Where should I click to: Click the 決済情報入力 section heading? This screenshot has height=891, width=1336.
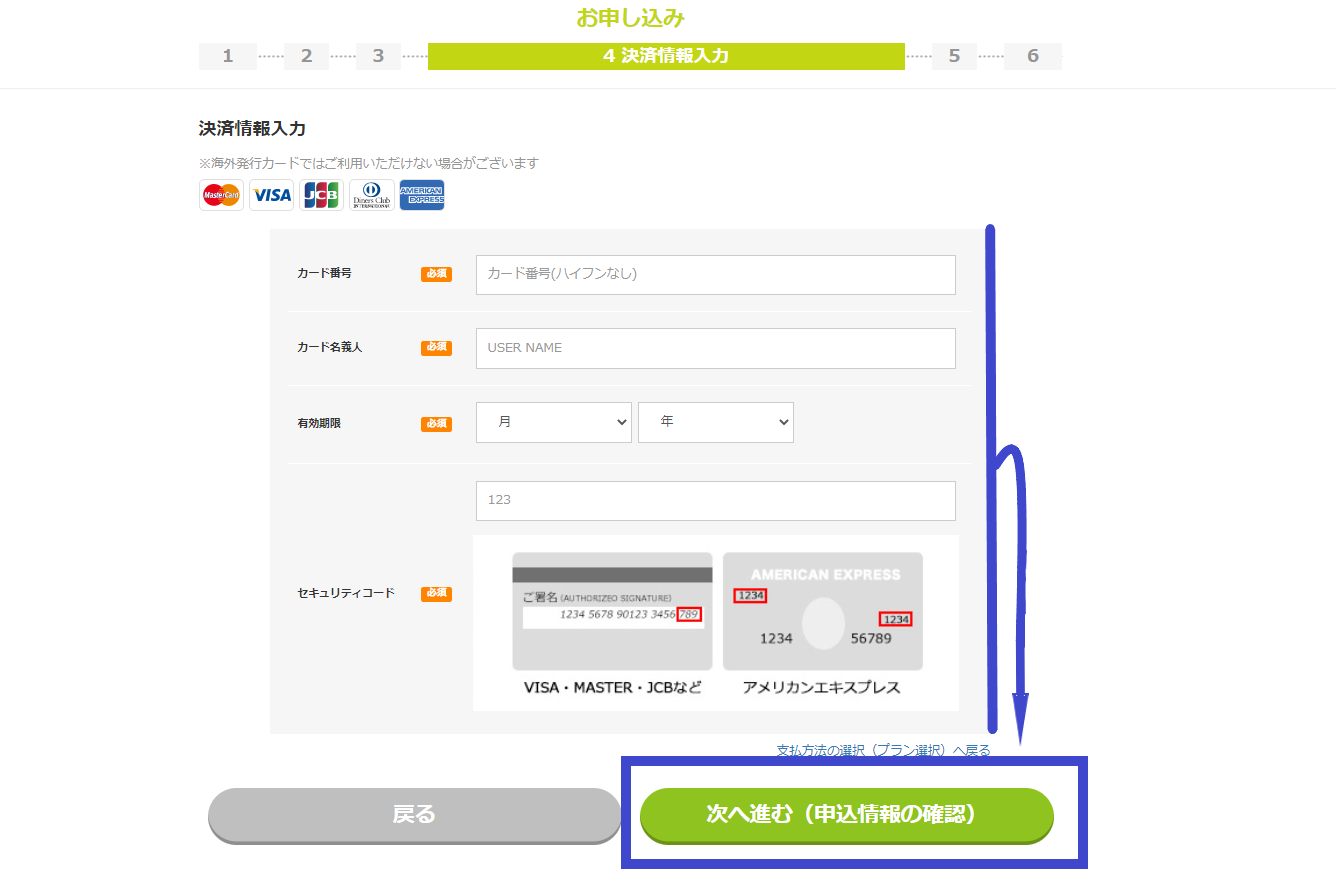click(x=252, y=128)
